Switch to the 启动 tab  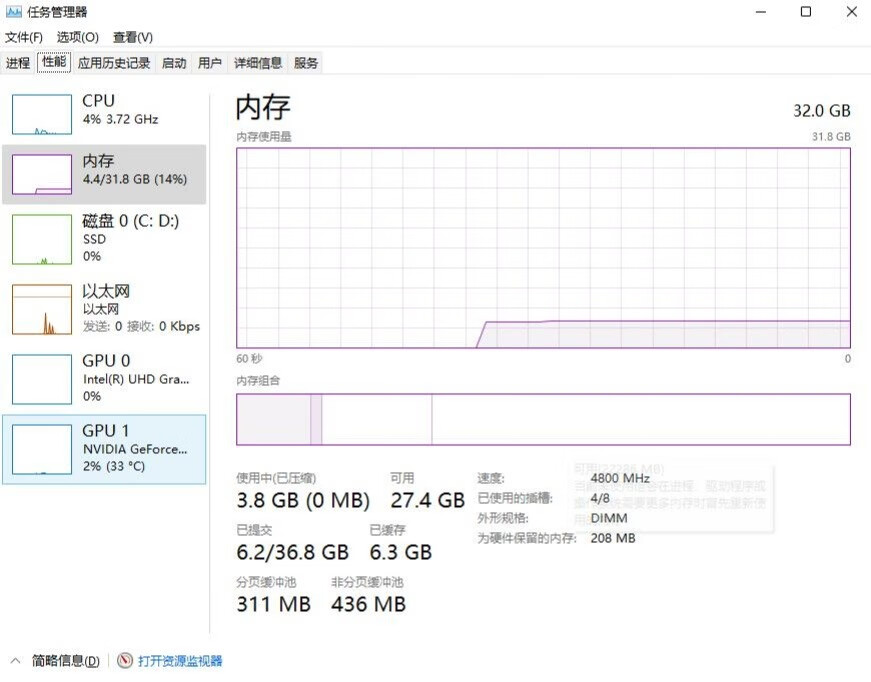pyautogui.click(x=174, y=63)
